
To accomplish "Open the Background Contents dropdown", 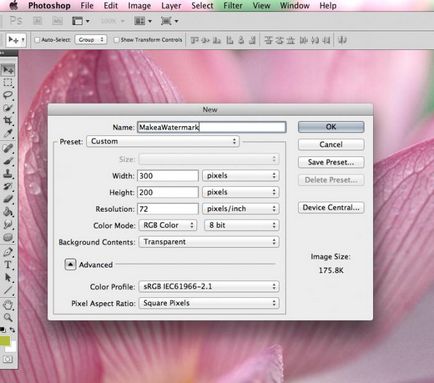I will [209, 242].
